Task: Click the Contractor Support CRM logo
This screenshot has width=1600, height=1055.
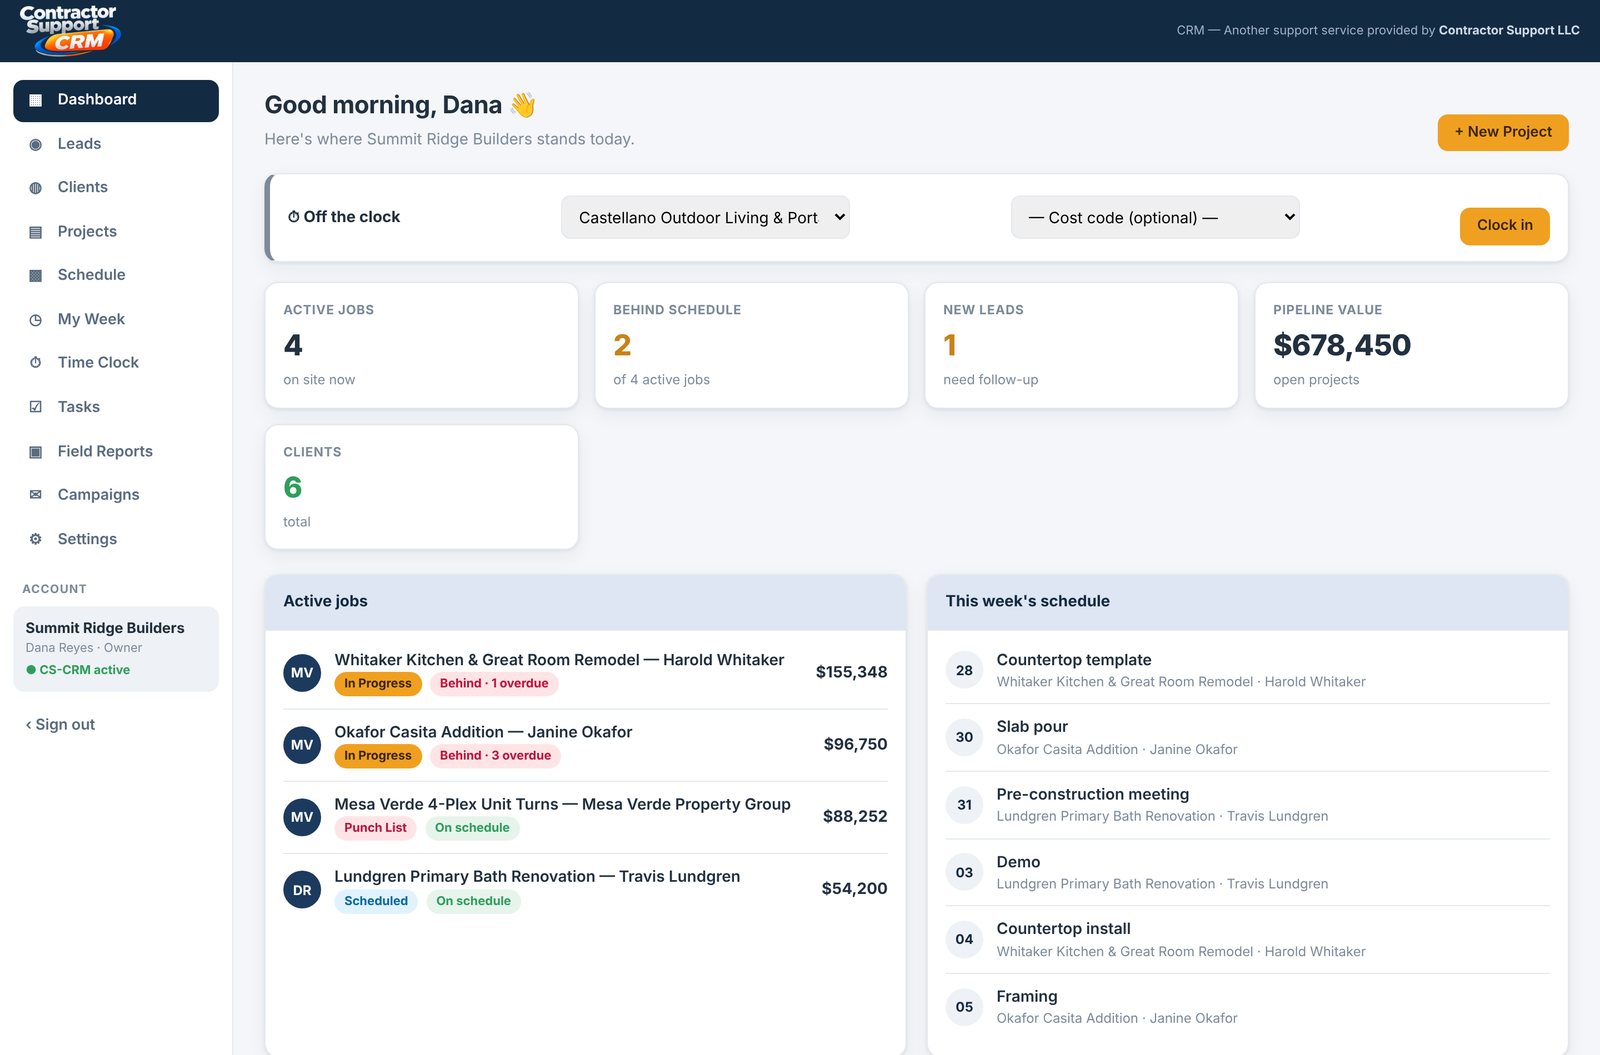Action: [69, 30]
